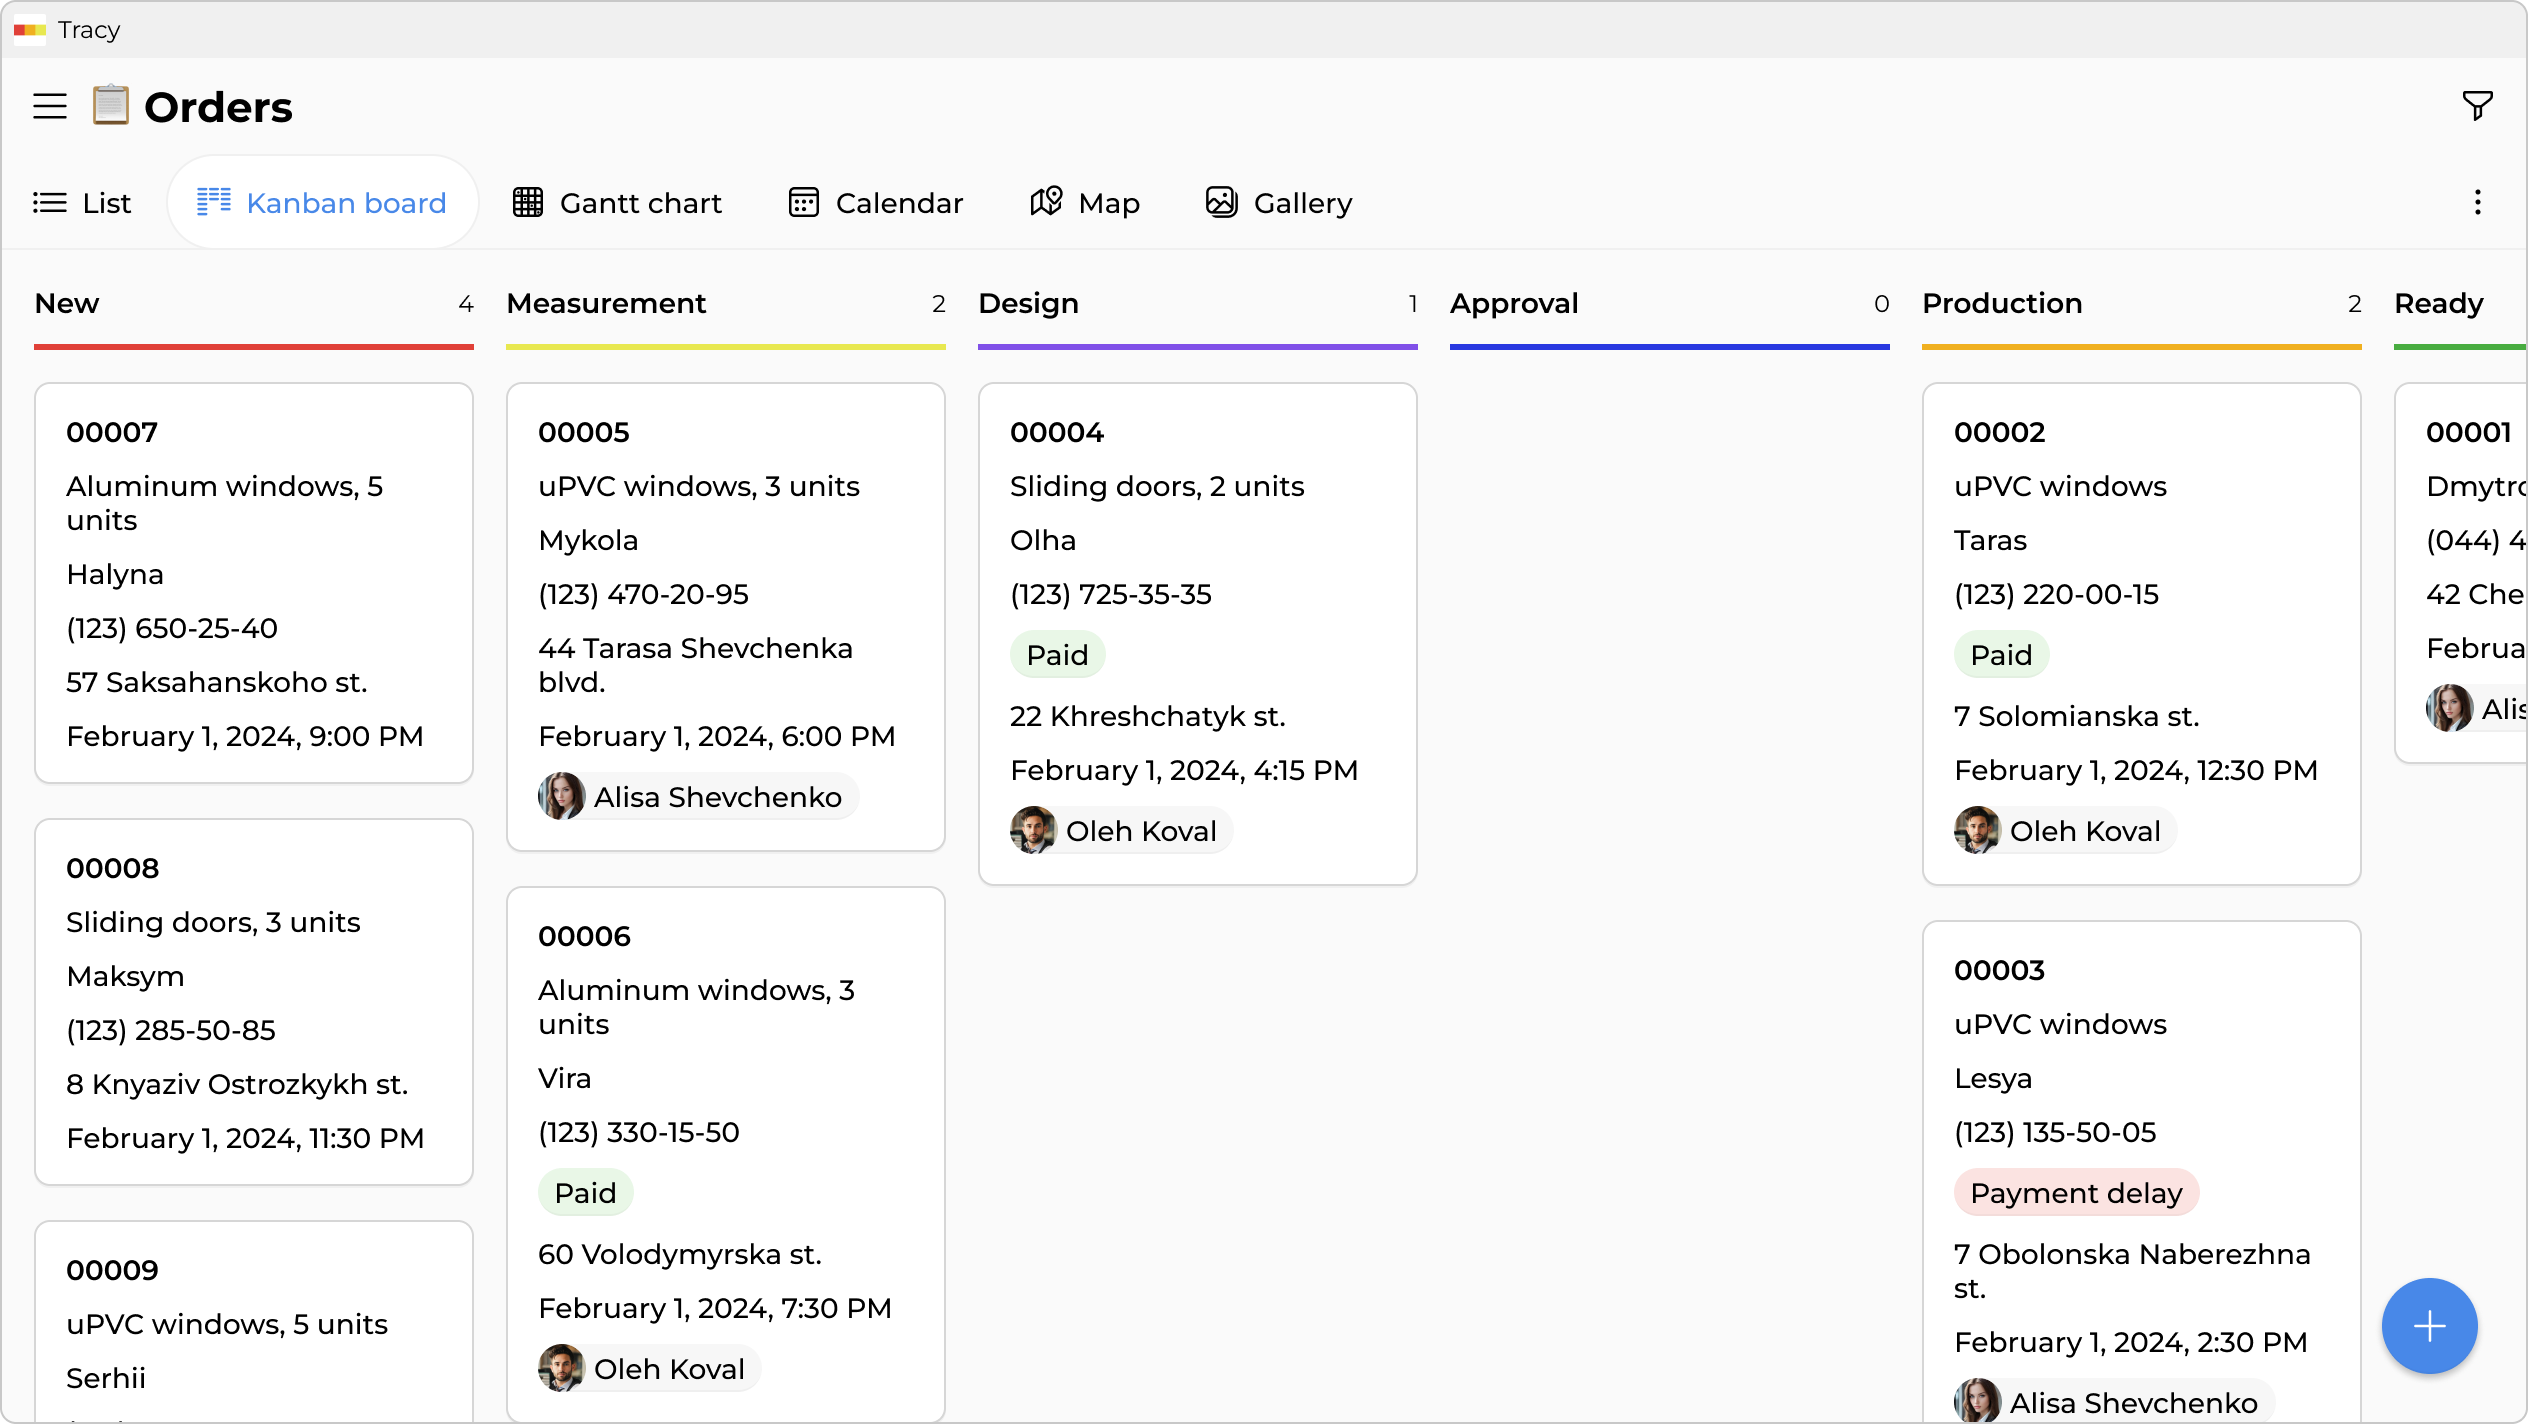Open the hamburger navigation menu
The width and height of the screenshot is (2528, 1424).
(x=49, y=106)
